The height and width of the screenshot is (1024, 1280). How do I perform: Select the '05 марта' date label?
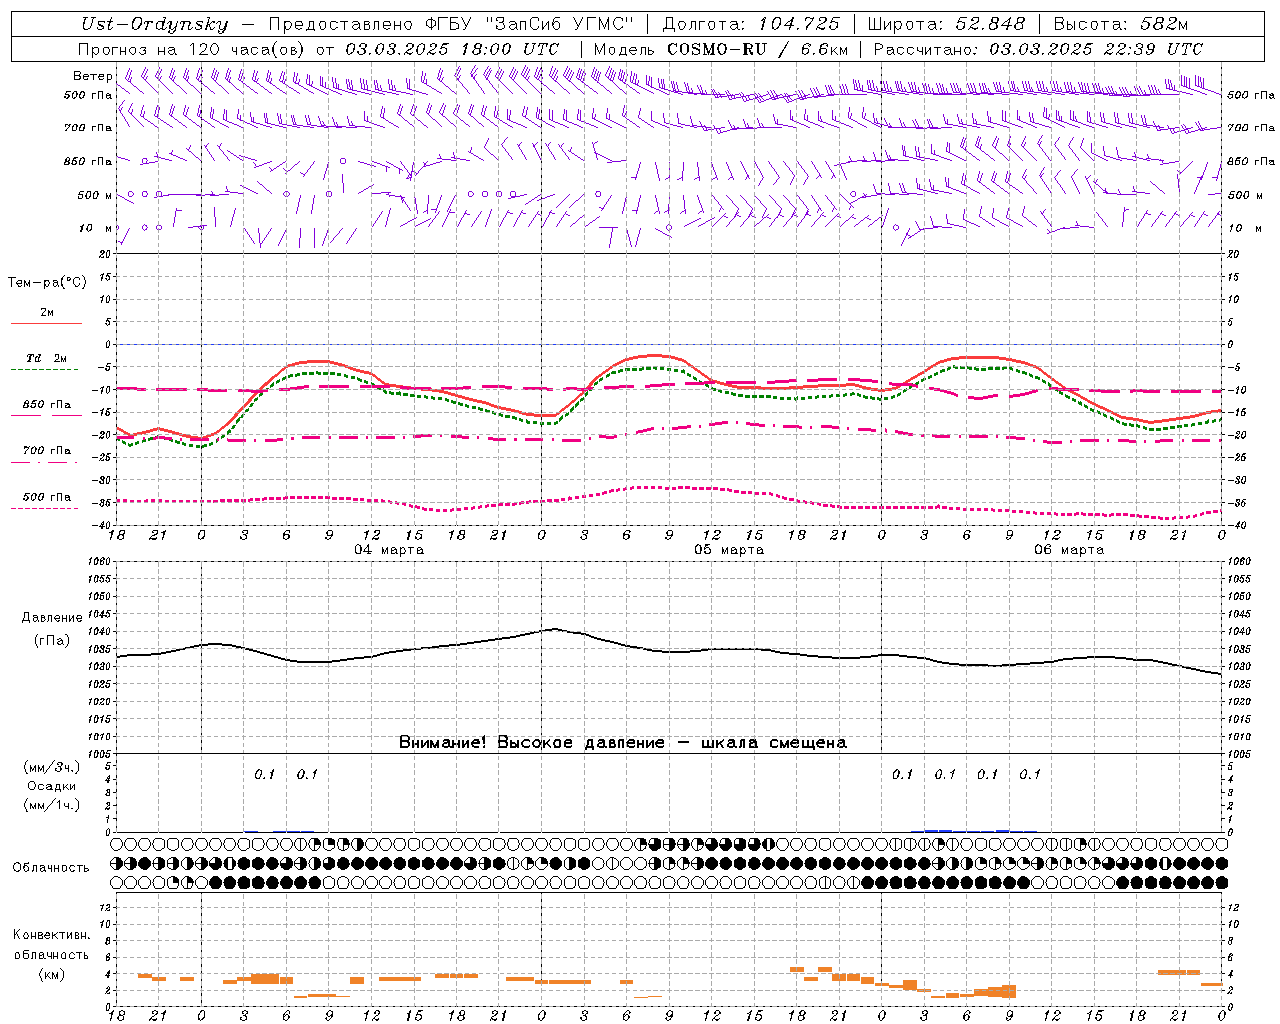[729, 550]
